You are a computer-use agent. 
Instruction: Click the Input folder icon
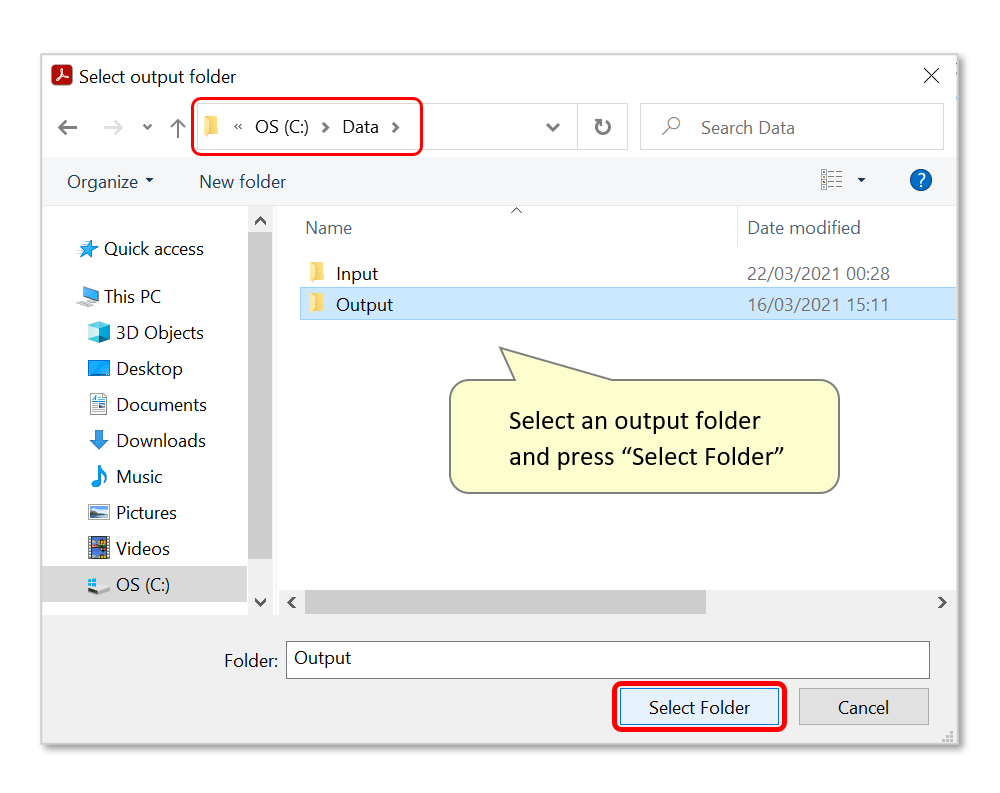pyautogui.click(x=317, y=272)
